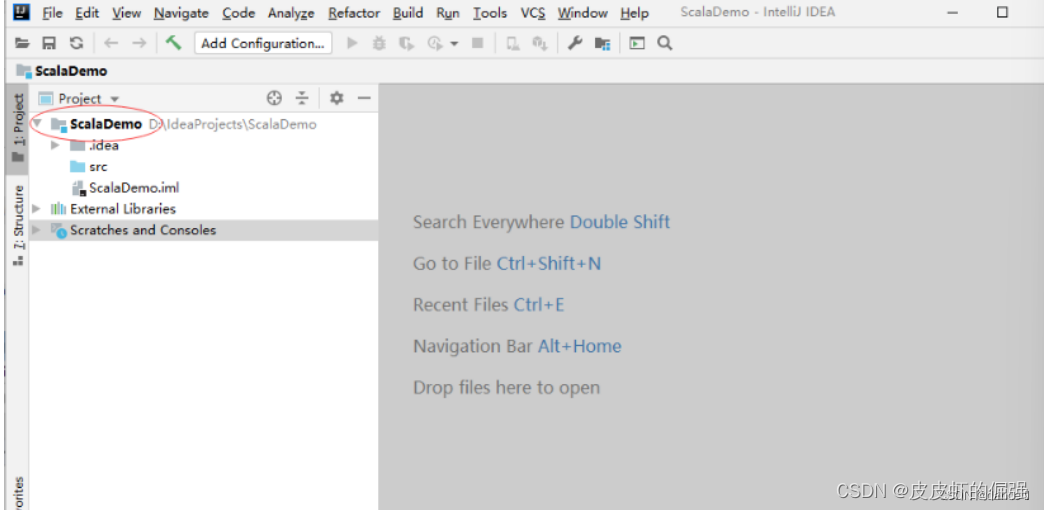Click the Forward navigation arrow

[138, 43]
